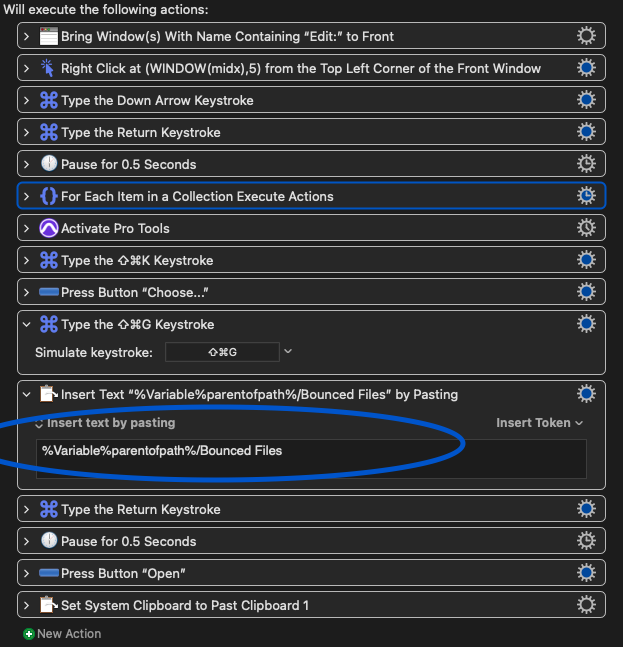Image resolution: width=623 pixels, height=647 pixels.
Task: Collapse the Insert Text by Pasting action
Action: (x=27, y=394)
